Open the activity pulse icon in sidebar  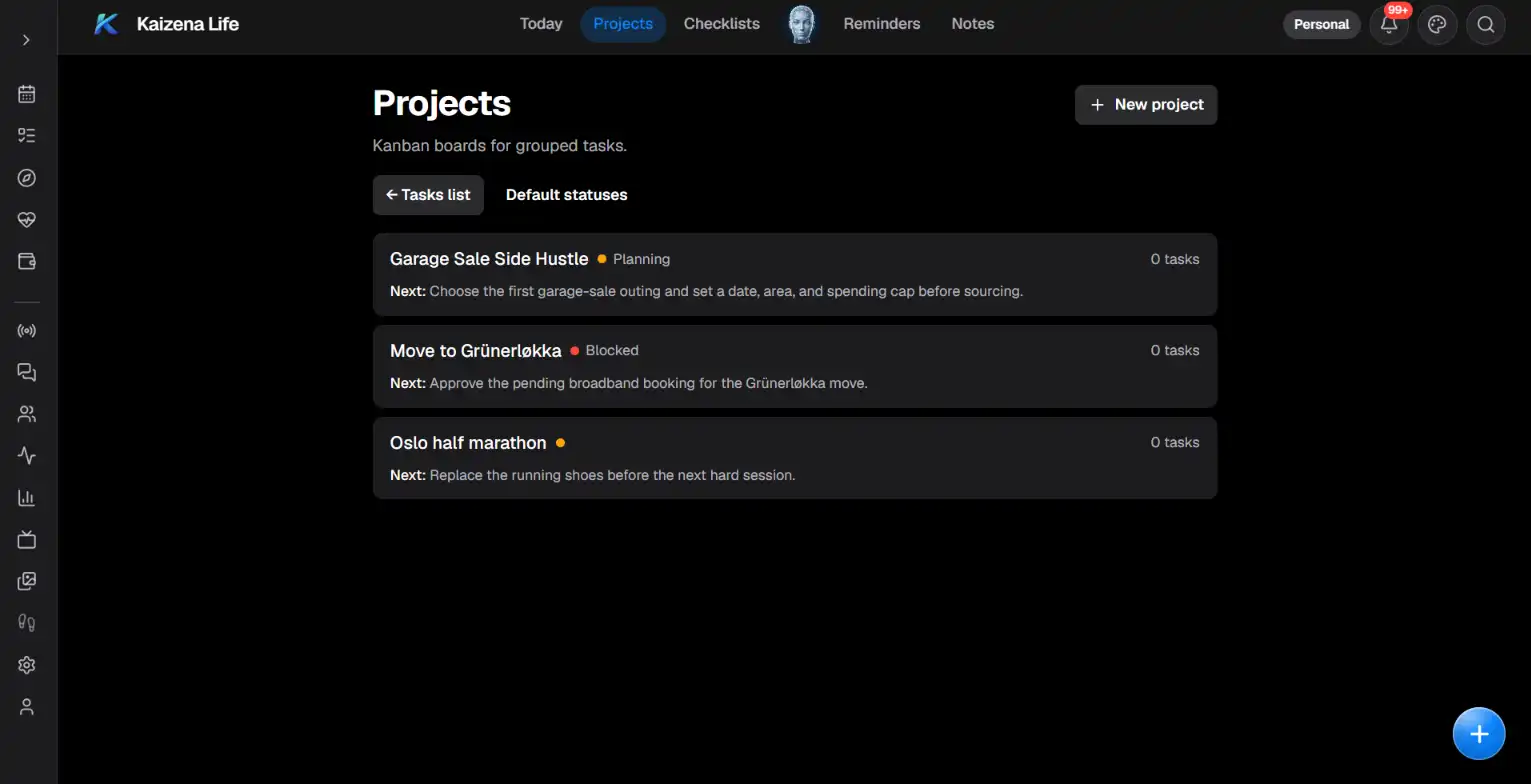tap(27, 456)
